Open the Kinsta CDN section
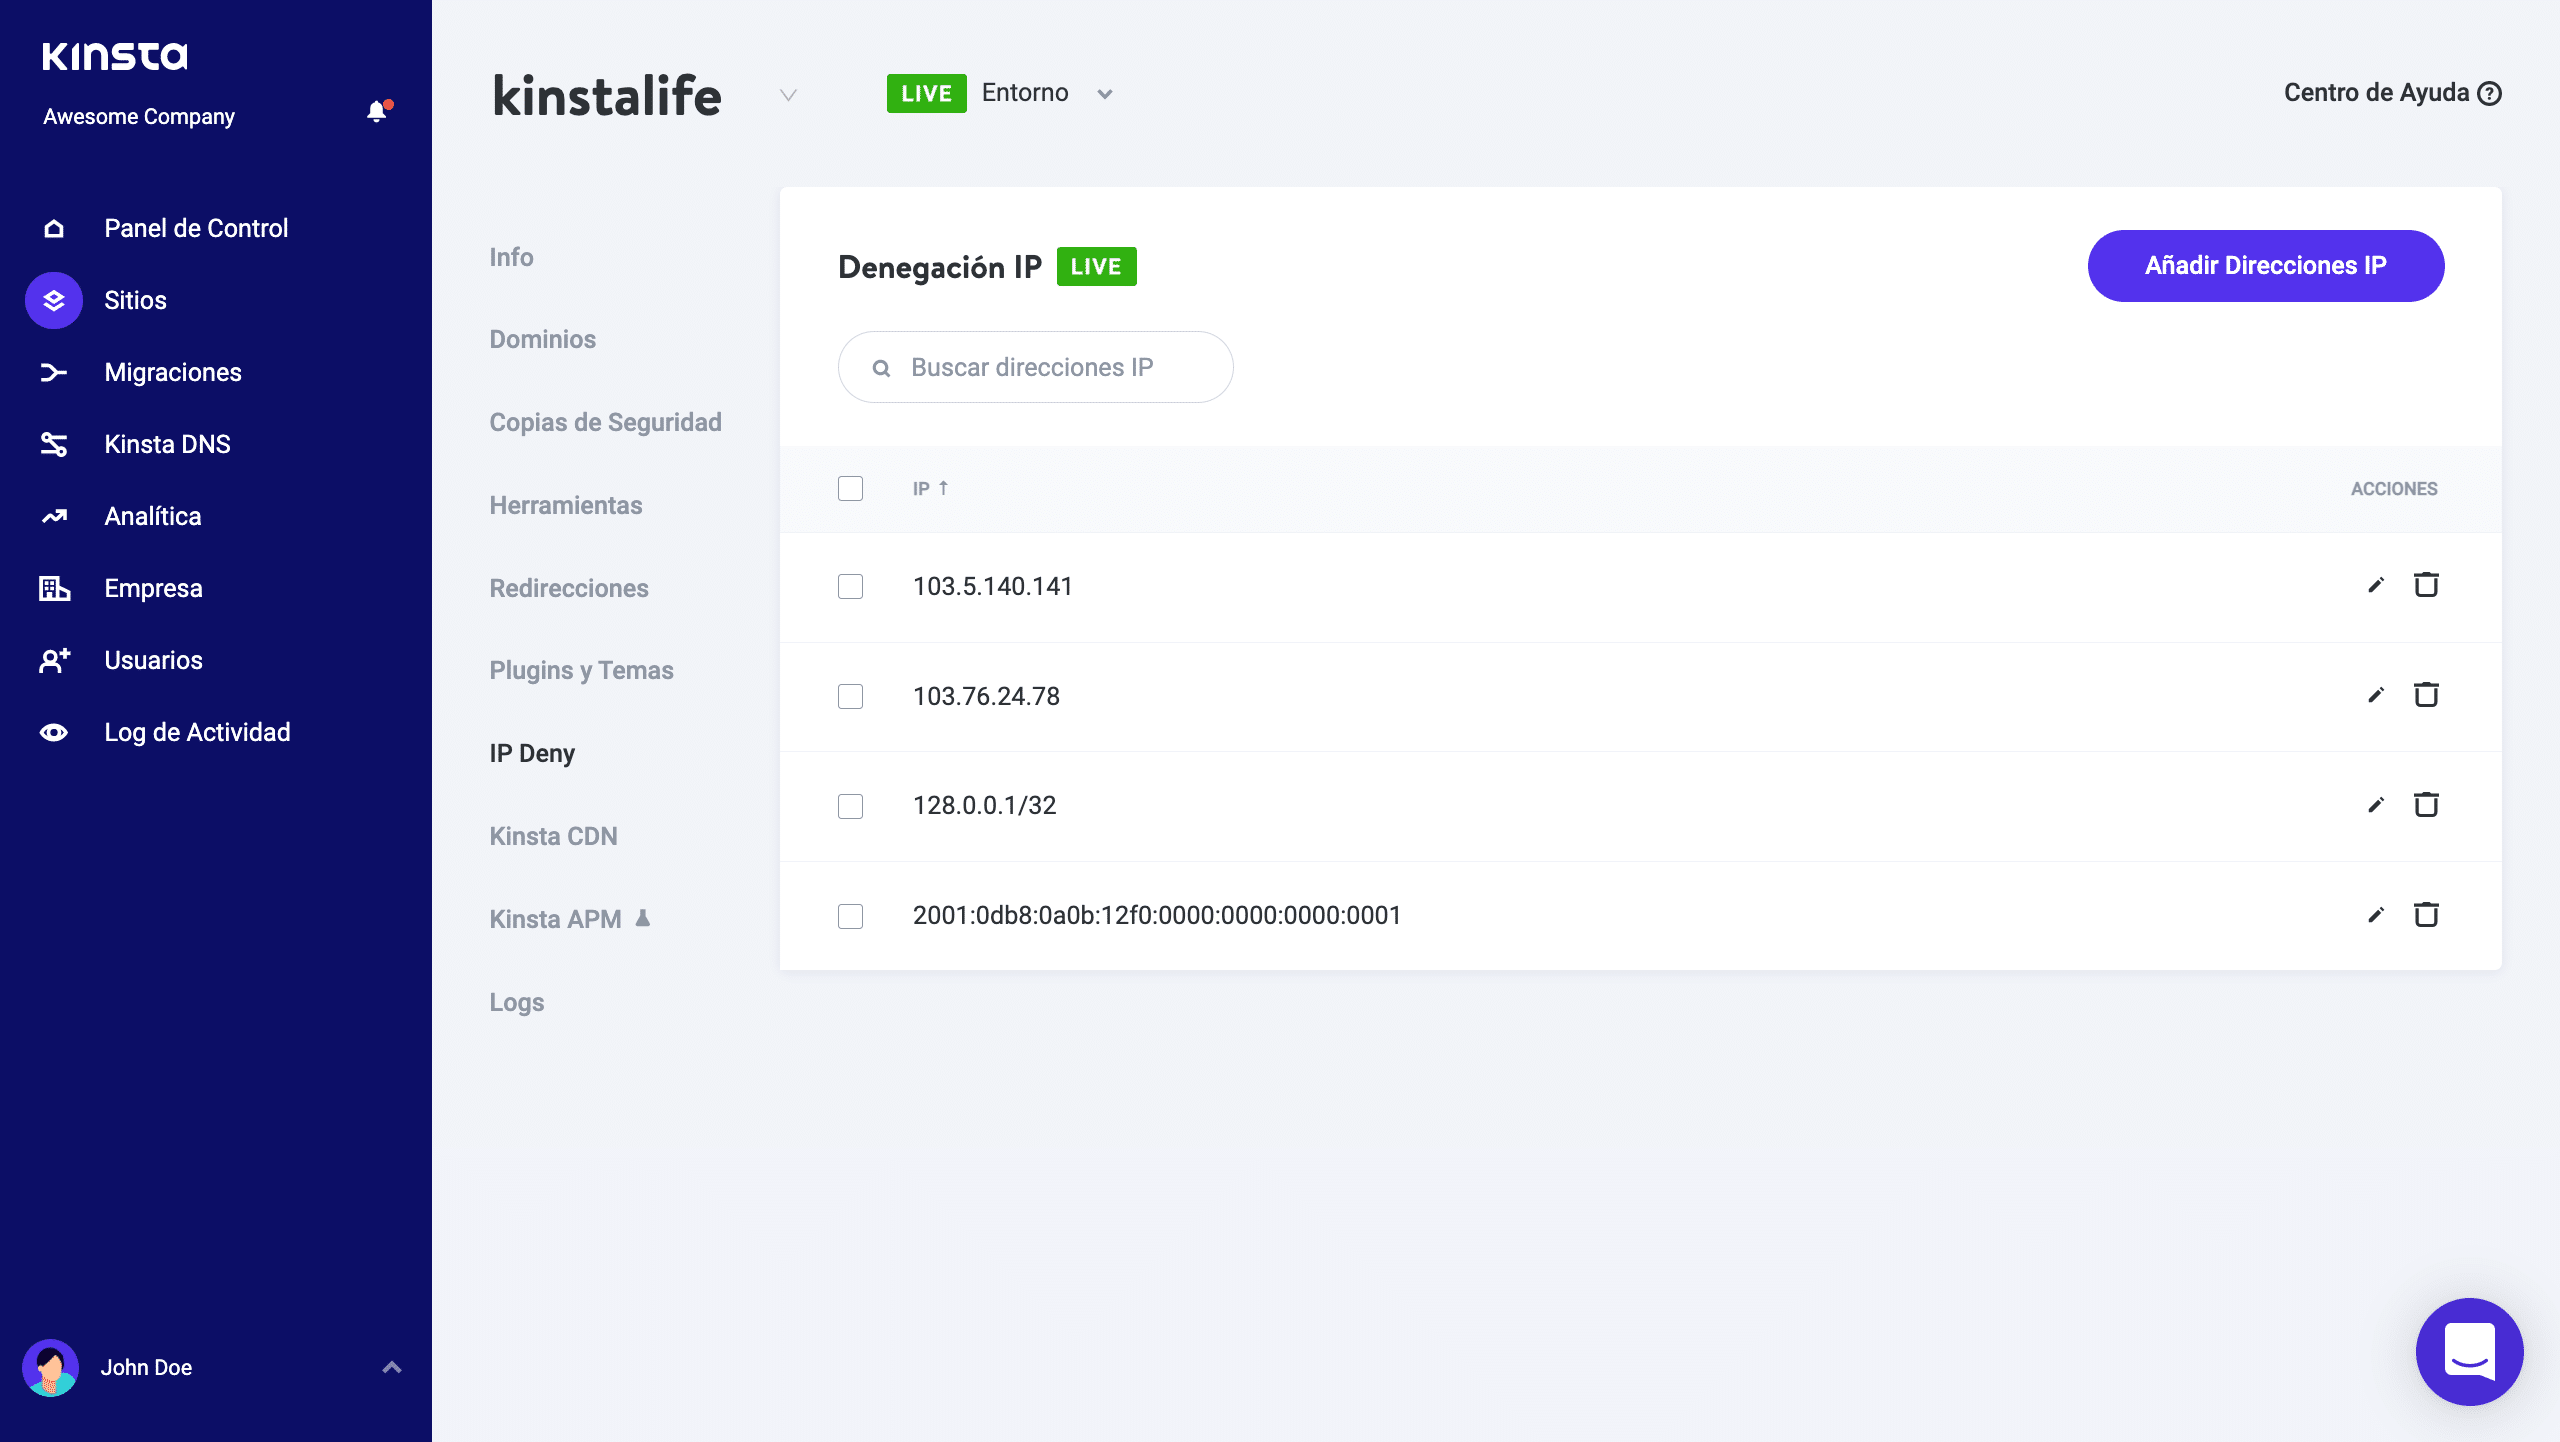 click(553, 836)
